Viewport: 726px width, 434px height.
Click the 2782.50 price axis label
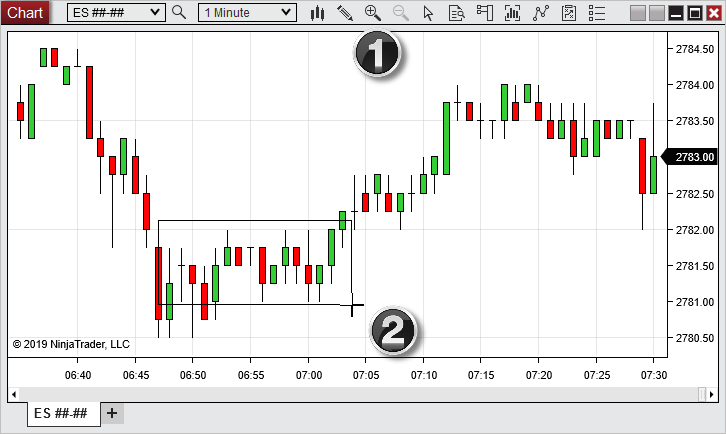pyautogui.click(x=695, y=194)
